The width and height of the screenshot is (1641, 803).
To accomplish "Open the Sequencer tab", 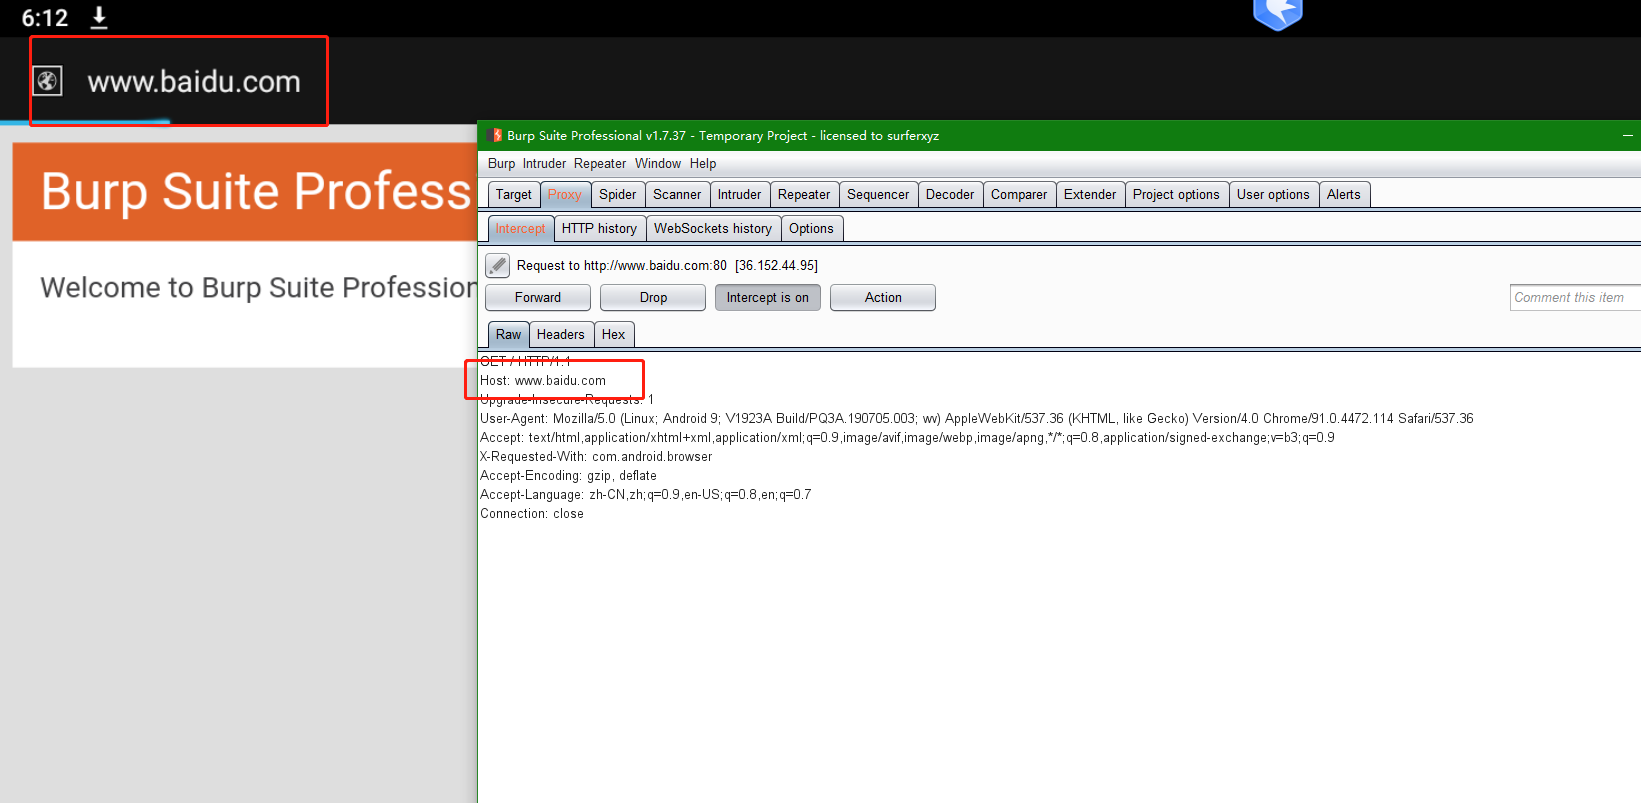I will tap(878, 195).
